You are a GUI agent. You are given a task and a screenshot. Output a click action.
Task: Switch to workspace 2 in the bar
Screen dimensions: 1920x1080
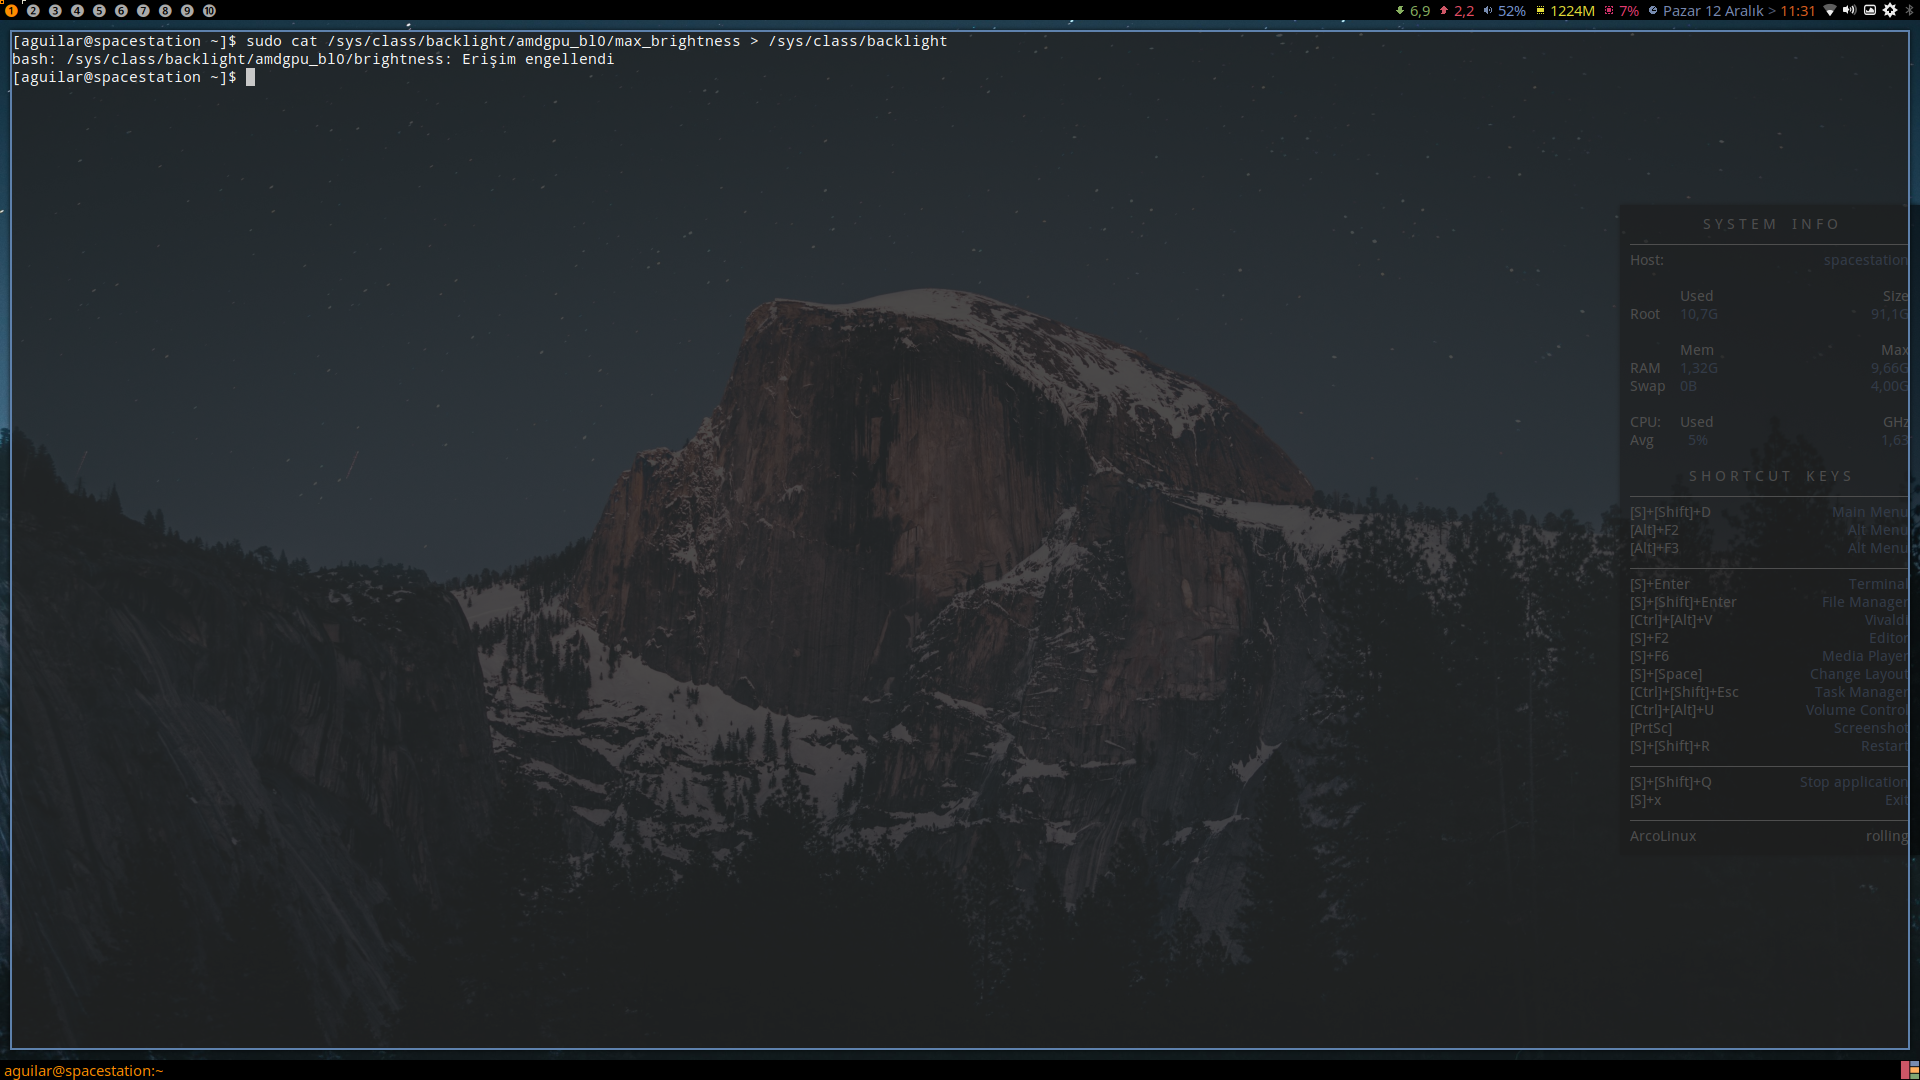[x=33, y=11]
